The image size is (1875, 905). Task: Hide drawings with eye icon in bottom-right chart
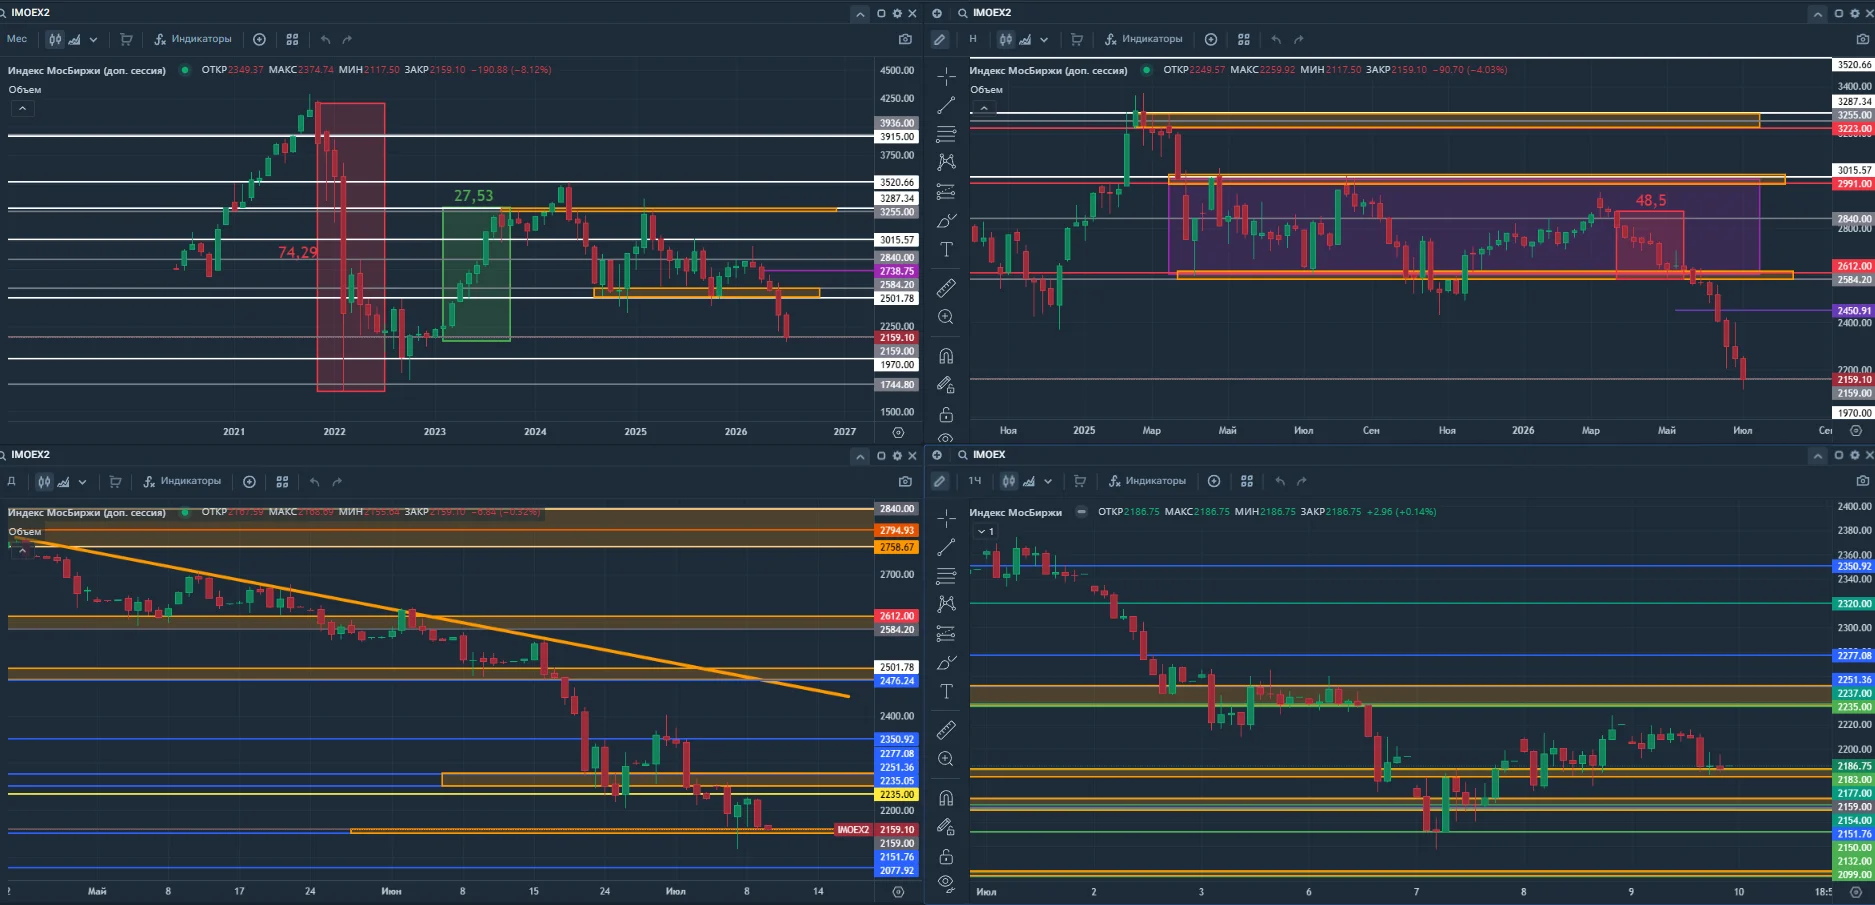pyautogui.click(x=946, y=882)
